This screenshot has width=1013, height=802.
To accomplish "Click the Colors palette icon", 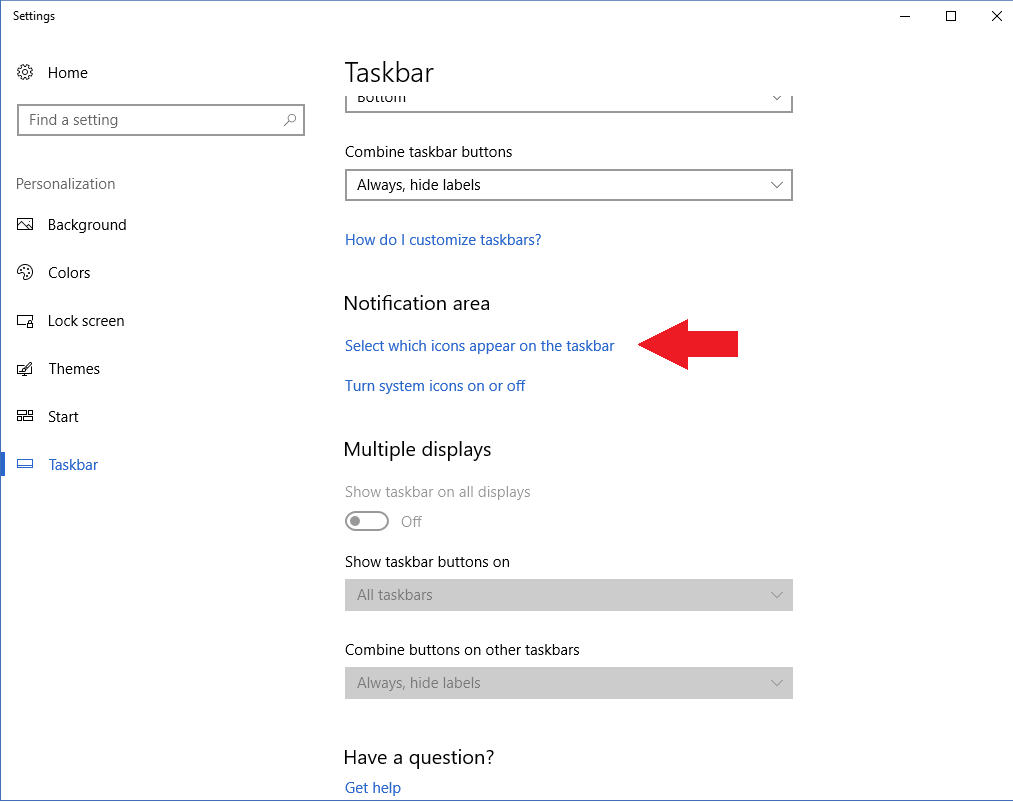I will tap(26, 273).
